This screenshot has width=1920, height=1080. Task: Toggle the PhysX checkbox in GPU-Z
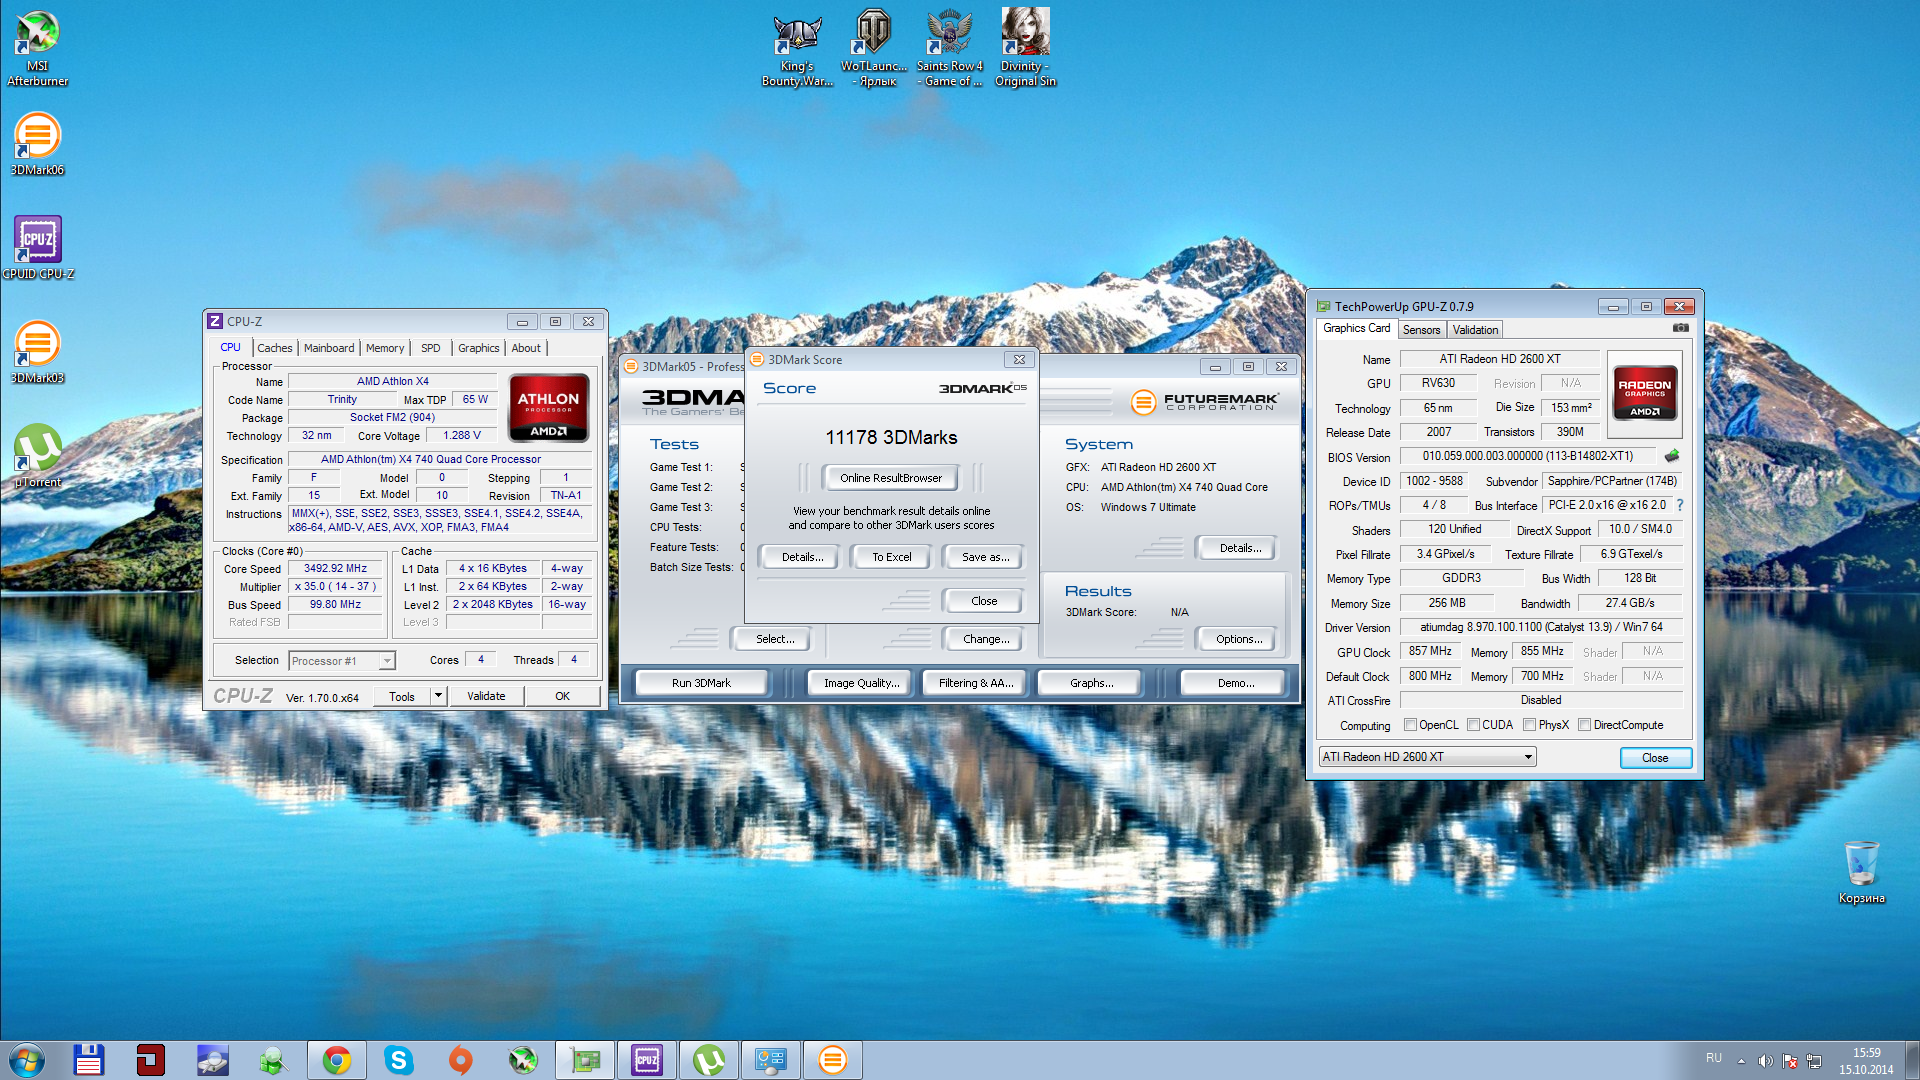(1529, 725)
